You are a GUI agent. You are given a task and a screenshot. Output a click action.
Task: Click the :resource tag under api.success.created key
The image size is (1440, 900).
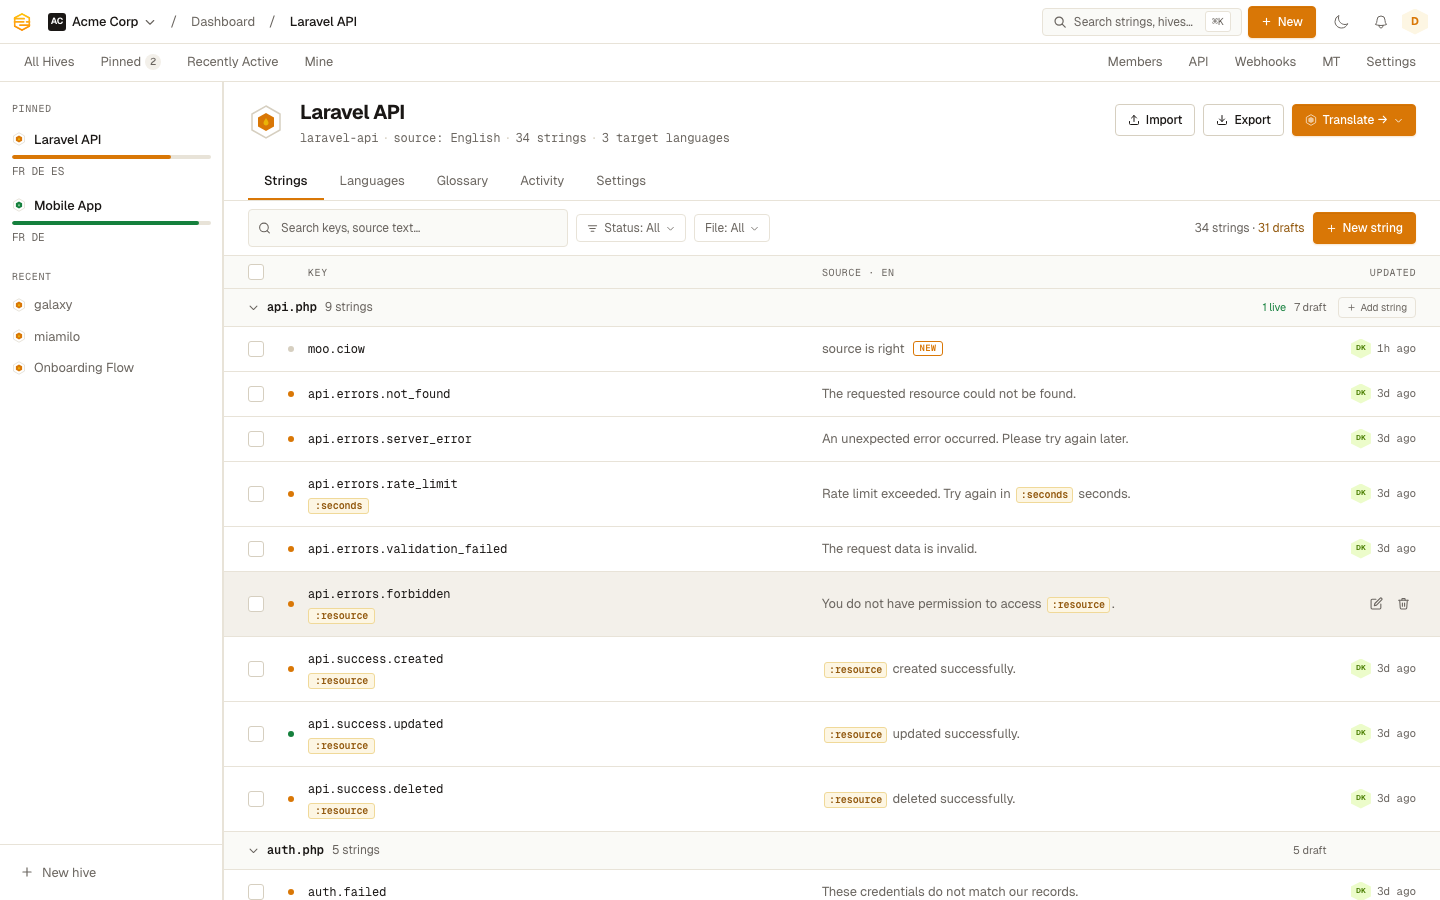click(341, 681)
